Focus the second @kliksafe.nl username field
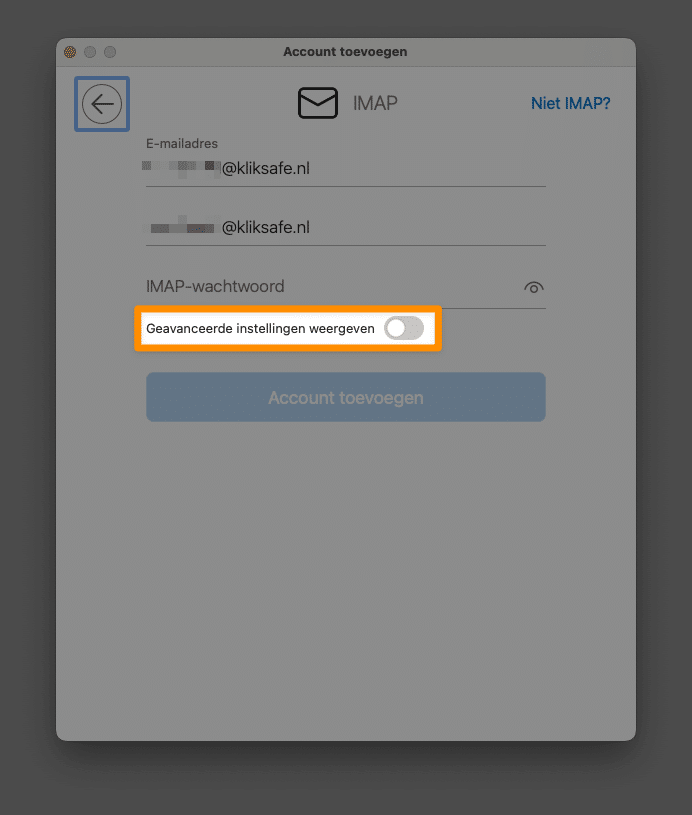 tap(346, 227)
